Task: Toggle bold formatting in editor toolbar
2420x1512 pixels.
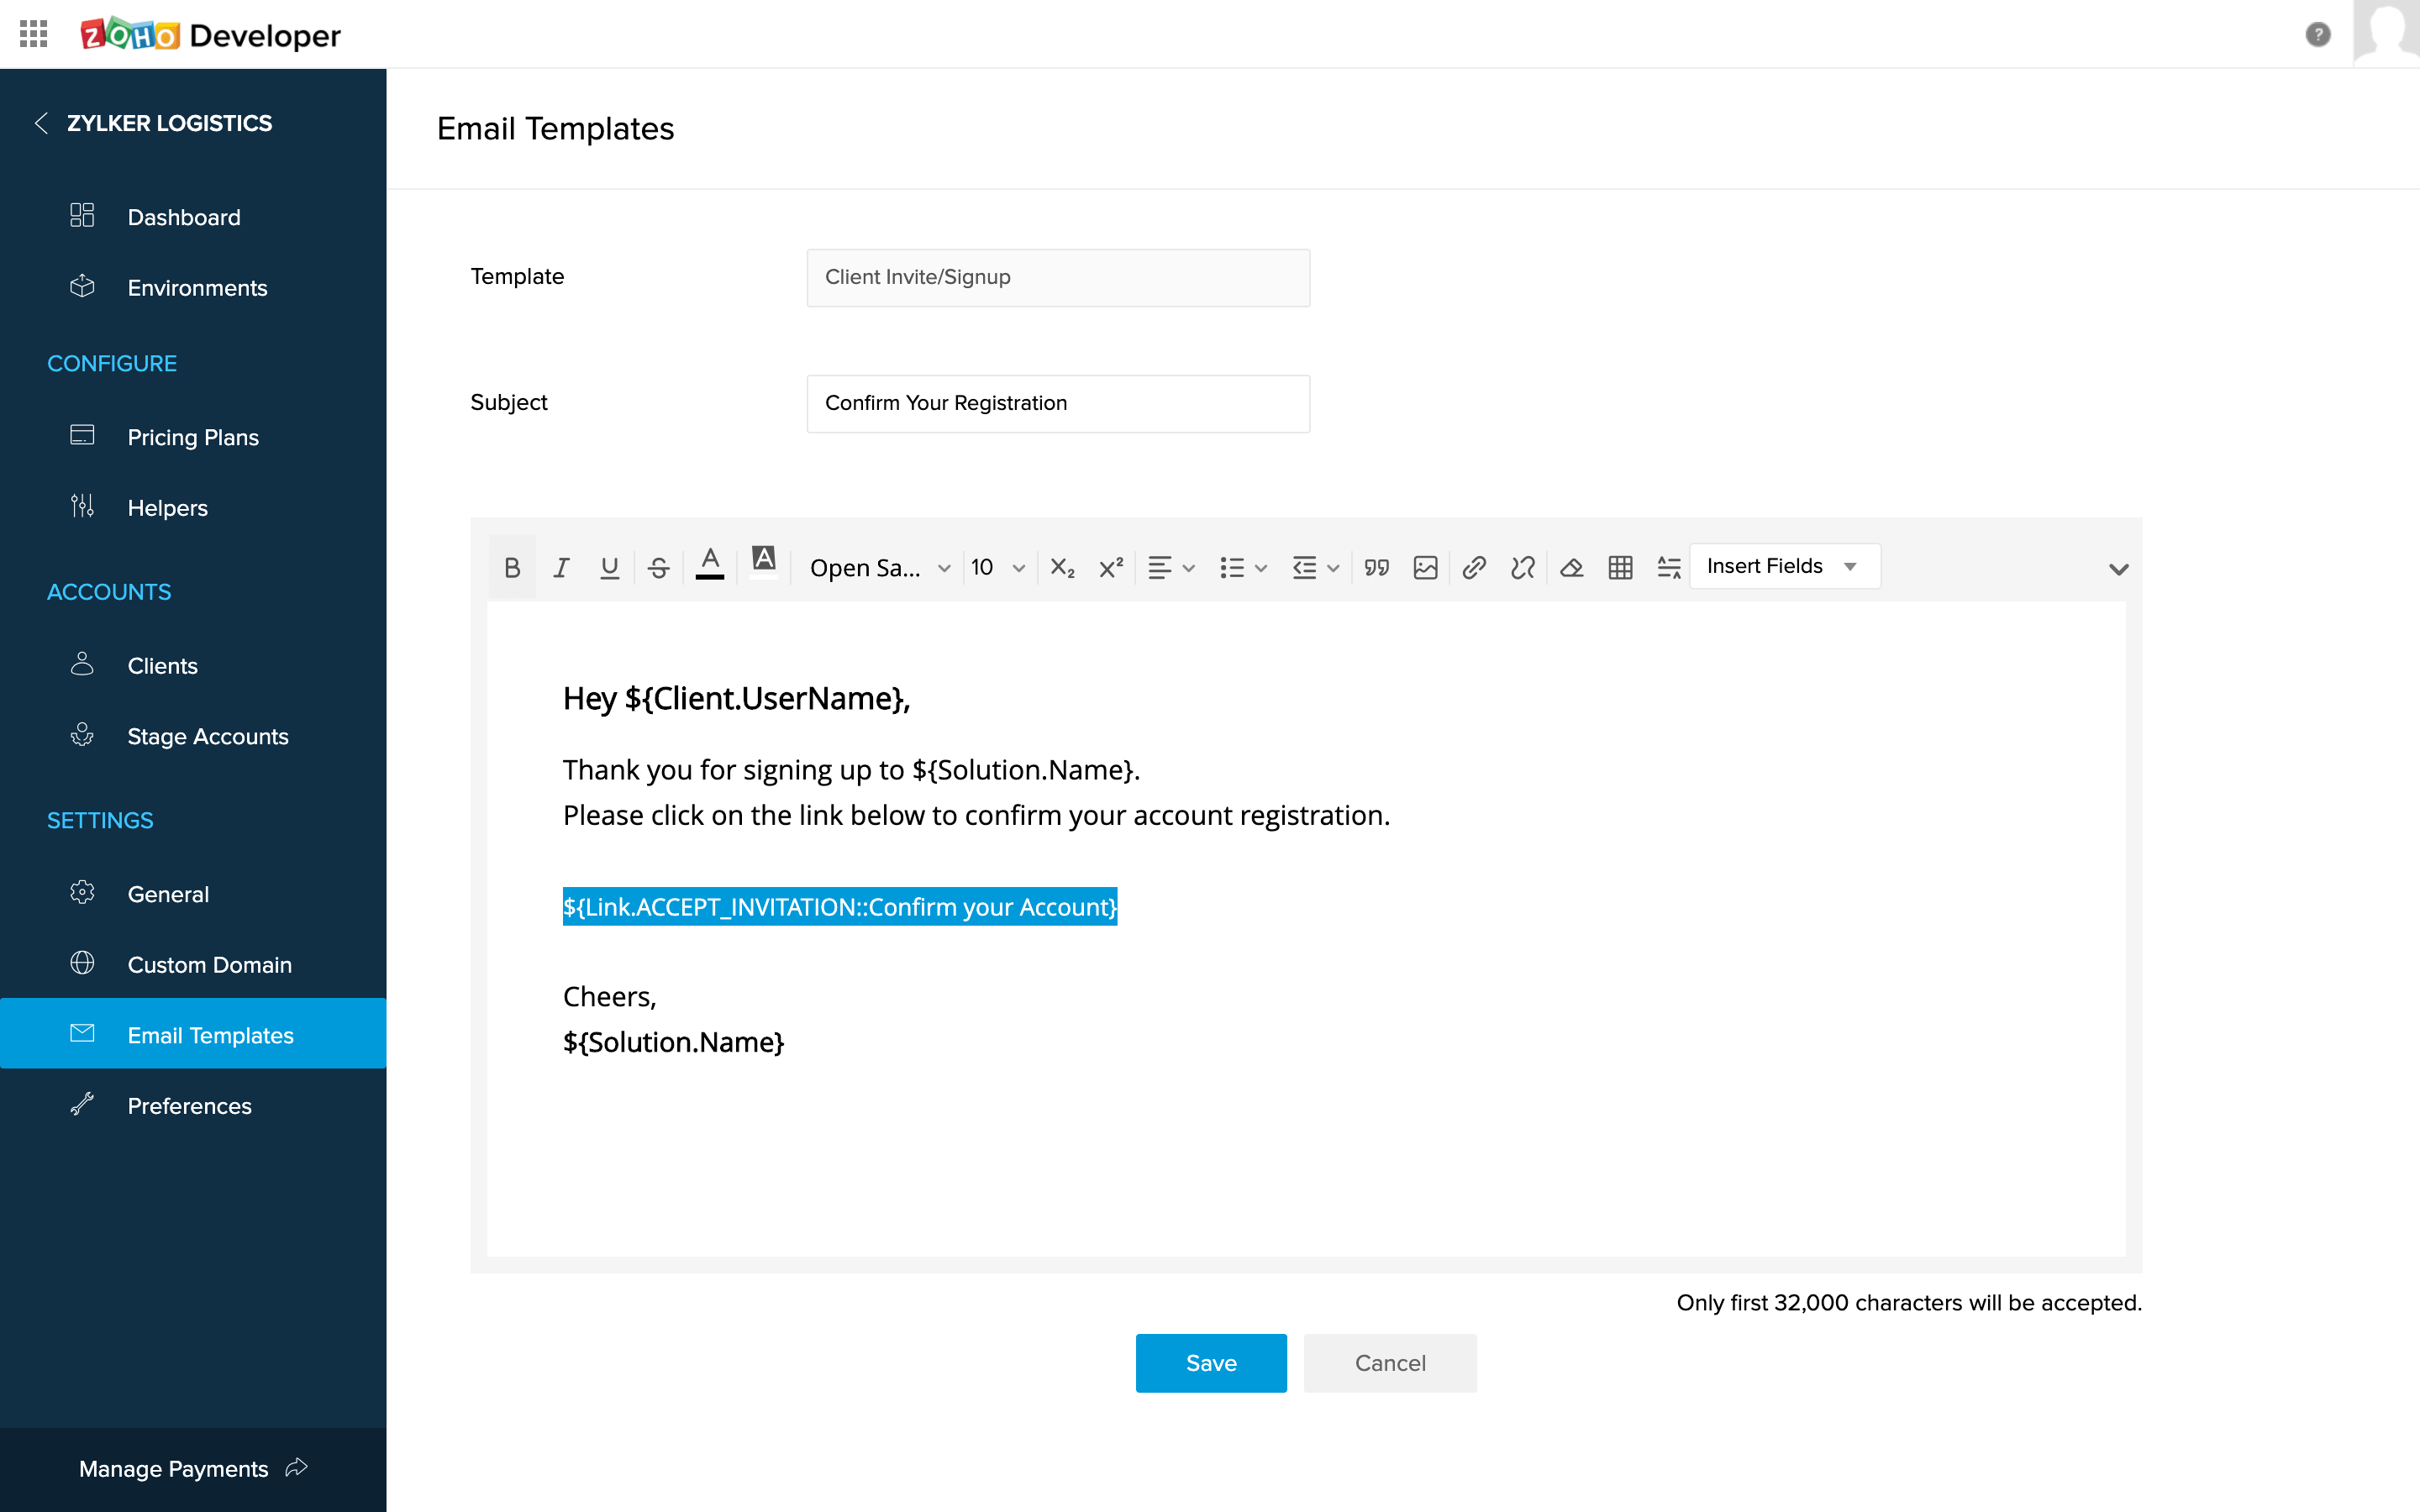Action: coord(512,568)
